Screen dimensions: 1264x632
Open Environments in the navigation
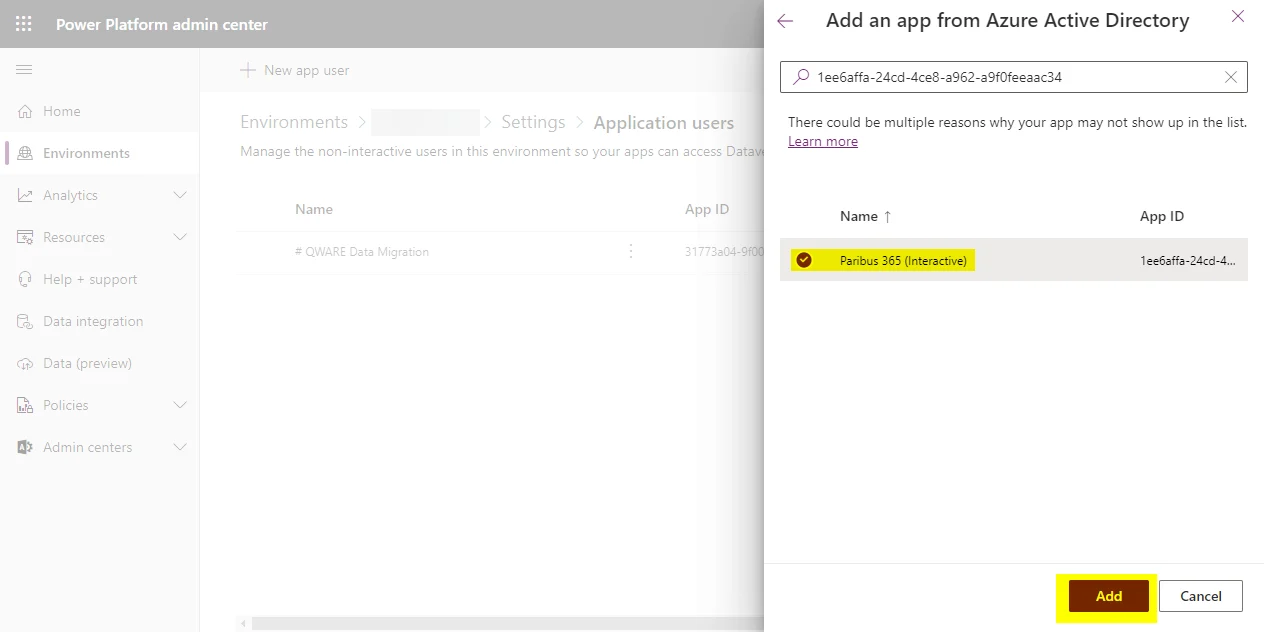click(99, 153)
